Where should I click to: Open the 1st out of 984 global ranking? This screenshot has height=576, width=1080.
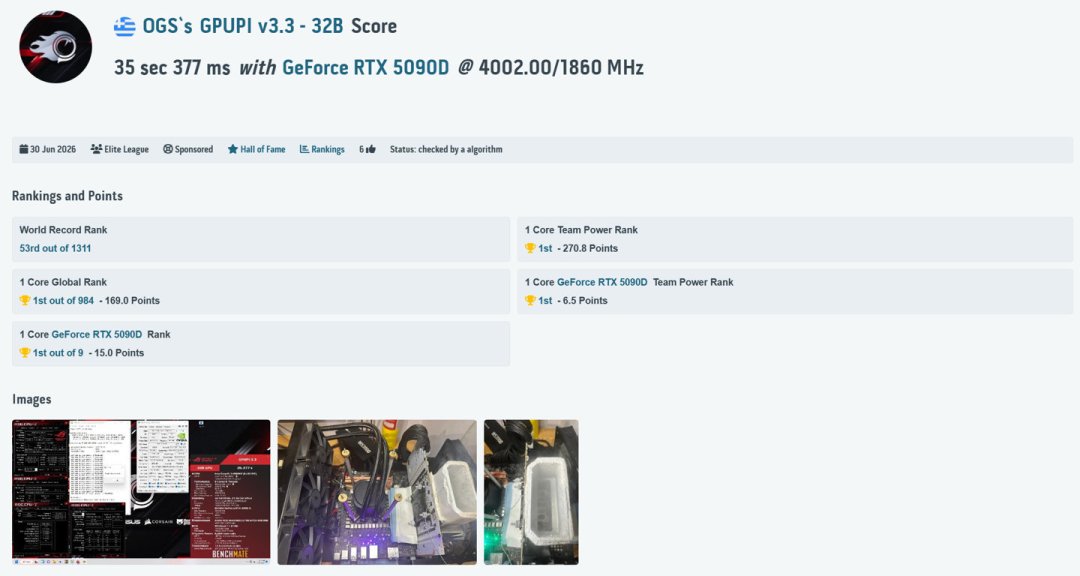(63, 300)
